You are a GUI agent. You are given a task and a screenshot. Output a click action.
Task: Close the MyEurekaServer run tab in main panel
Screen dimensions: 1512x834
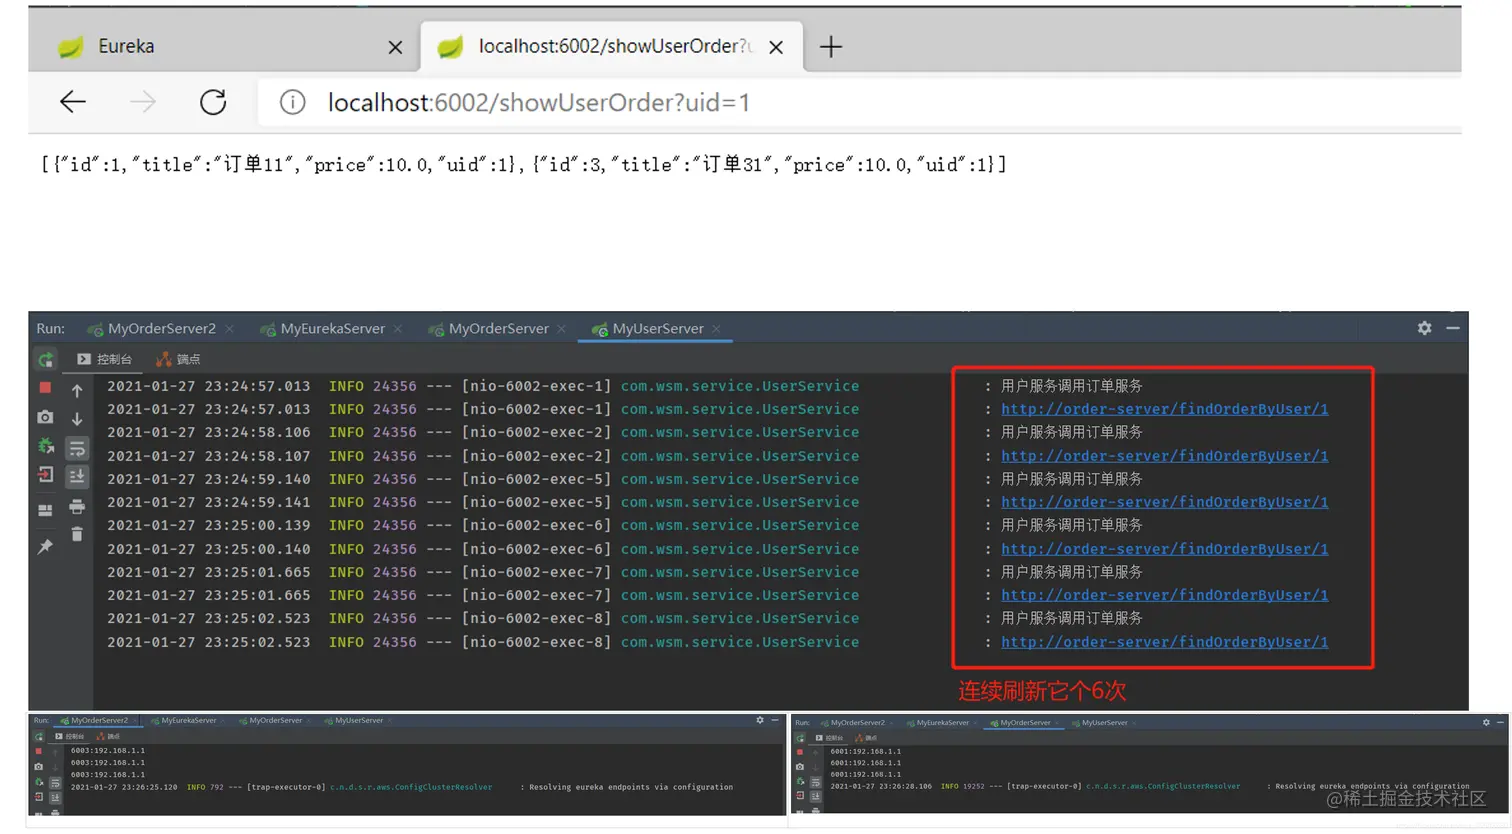coord(398,328)
